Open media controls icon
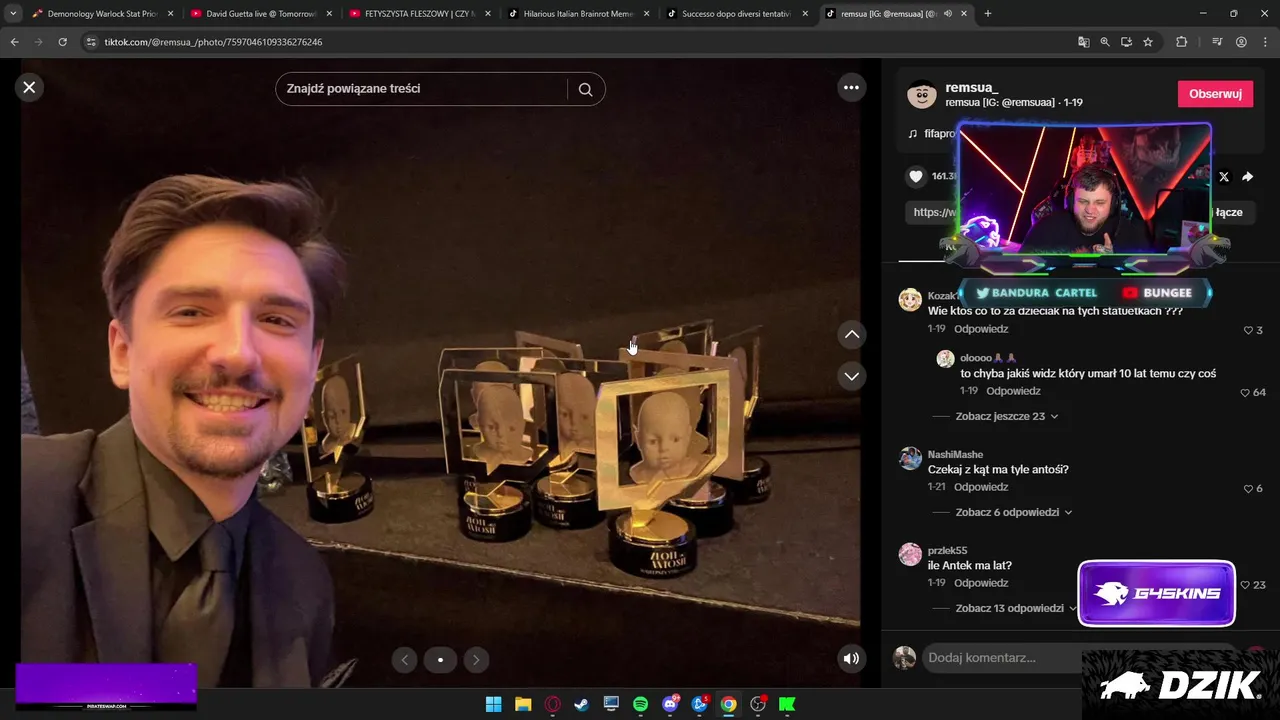 (x=1217, y=42)
